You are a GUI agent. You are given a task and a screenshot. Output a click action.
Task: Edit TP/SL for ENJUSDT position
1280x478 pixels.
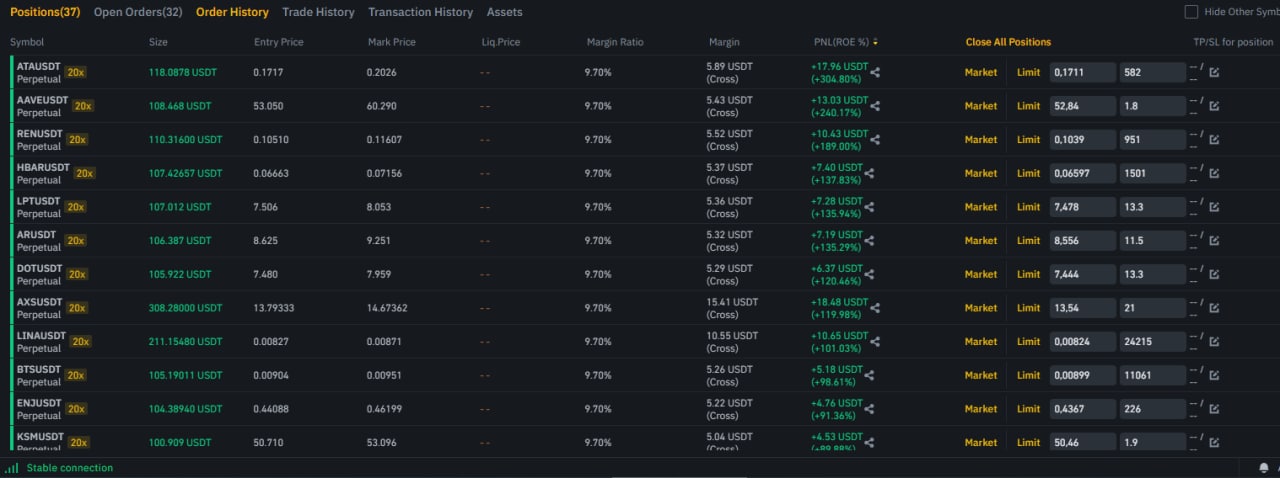[1214, 408]
